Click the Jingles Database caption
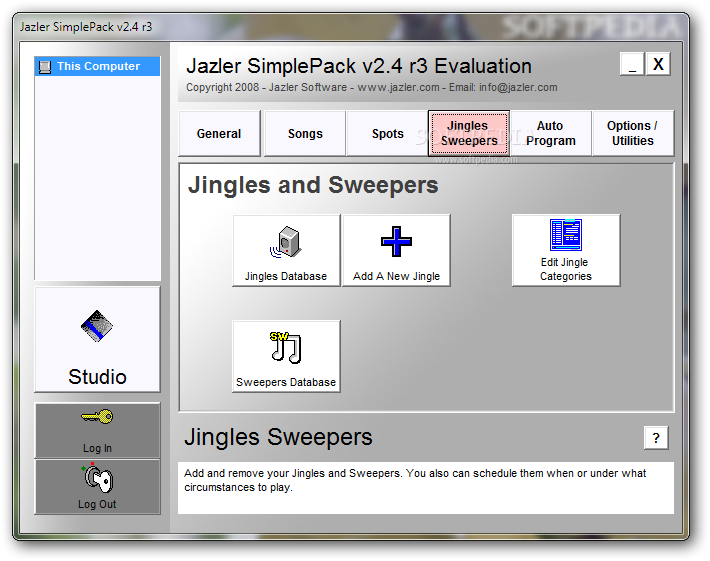Screen dimensions: 710x561 (x=286, y=276)
